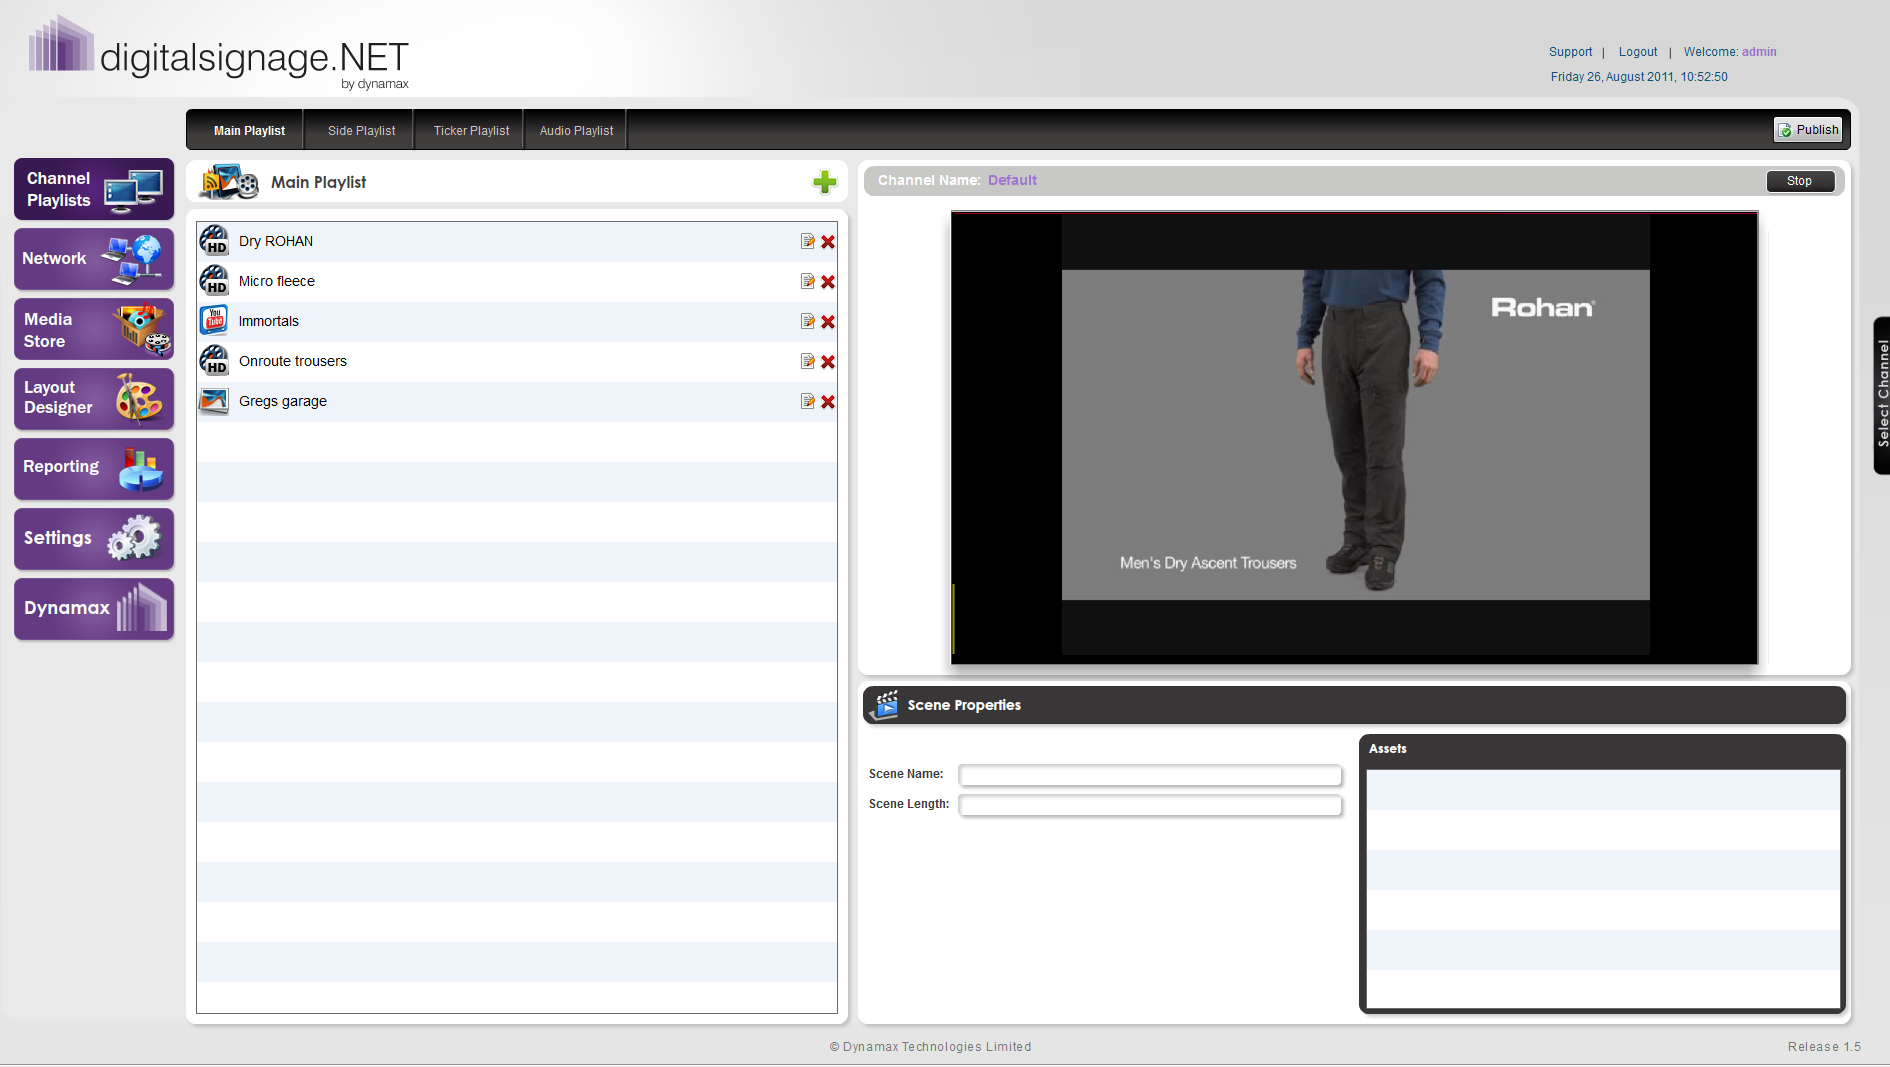Open the Settings section
The width and height of the screenshot is (1890, 1067).
click(94, 539)
